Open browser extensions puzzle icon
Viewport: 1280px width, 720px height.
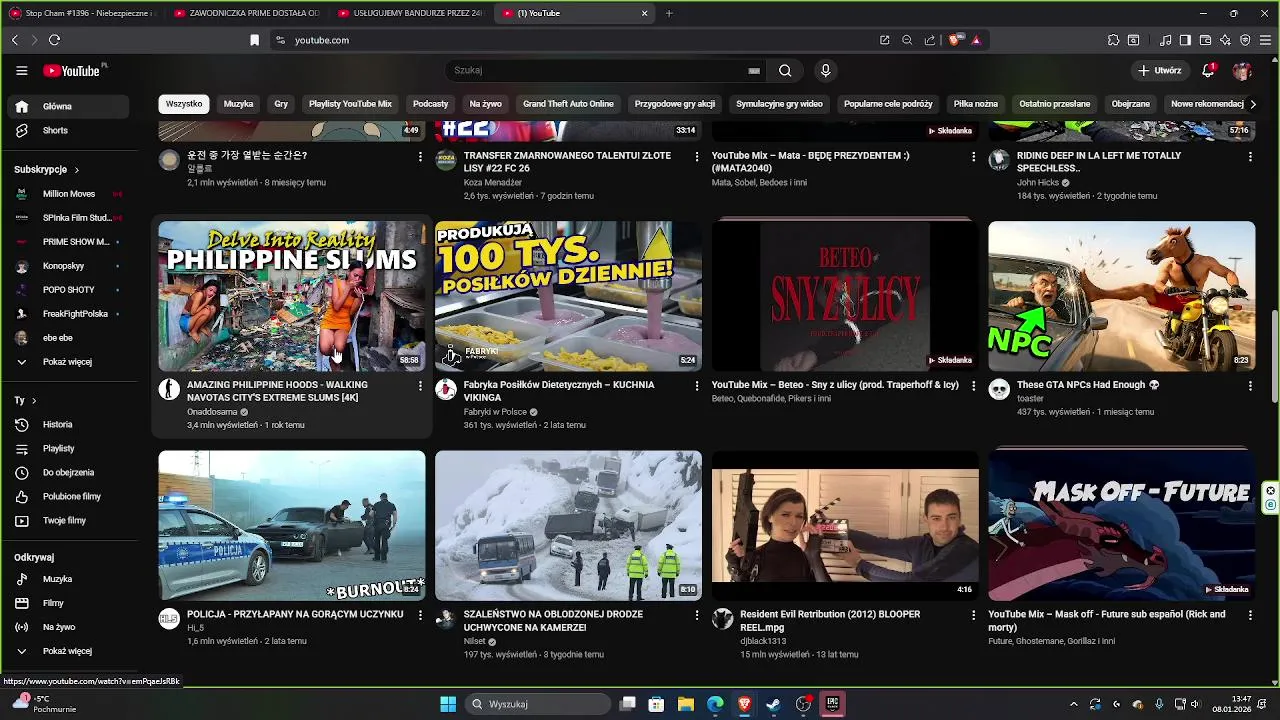pyautogui.click(x=1113, y=40)
